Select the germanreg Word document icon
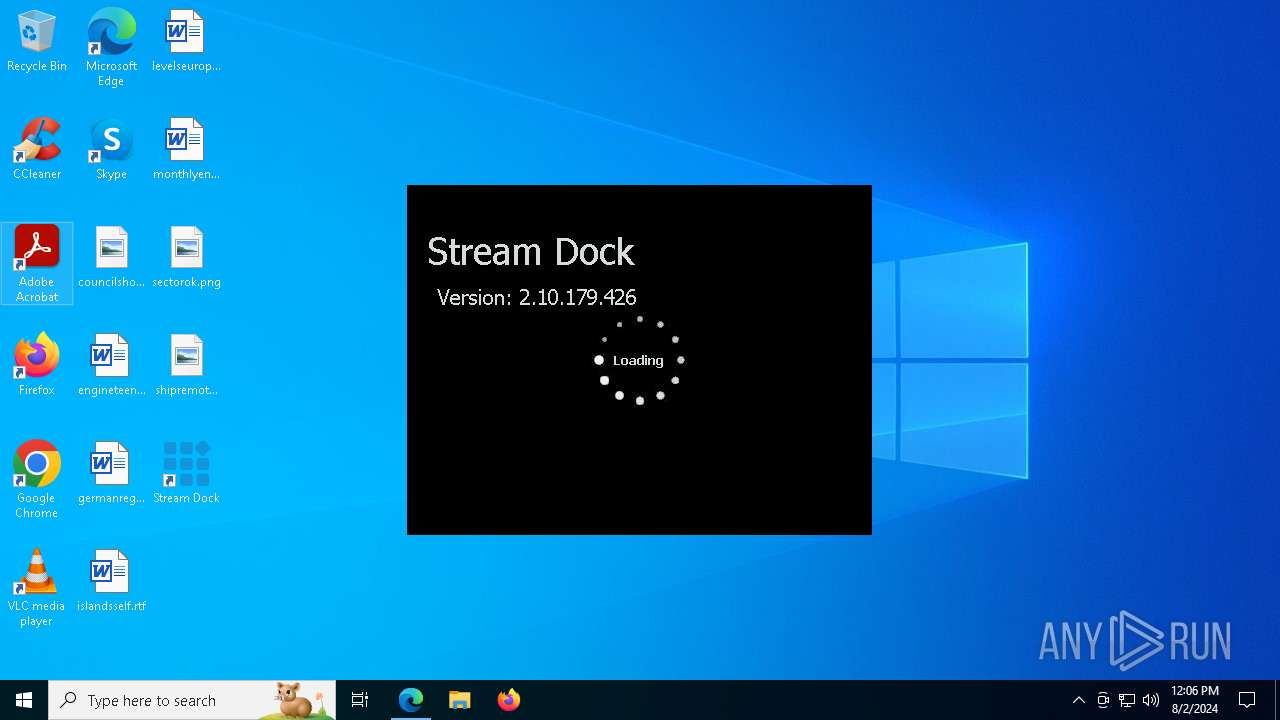Image resolution: width=1280 pixels, height=720 pixels. tap(111, 474)
